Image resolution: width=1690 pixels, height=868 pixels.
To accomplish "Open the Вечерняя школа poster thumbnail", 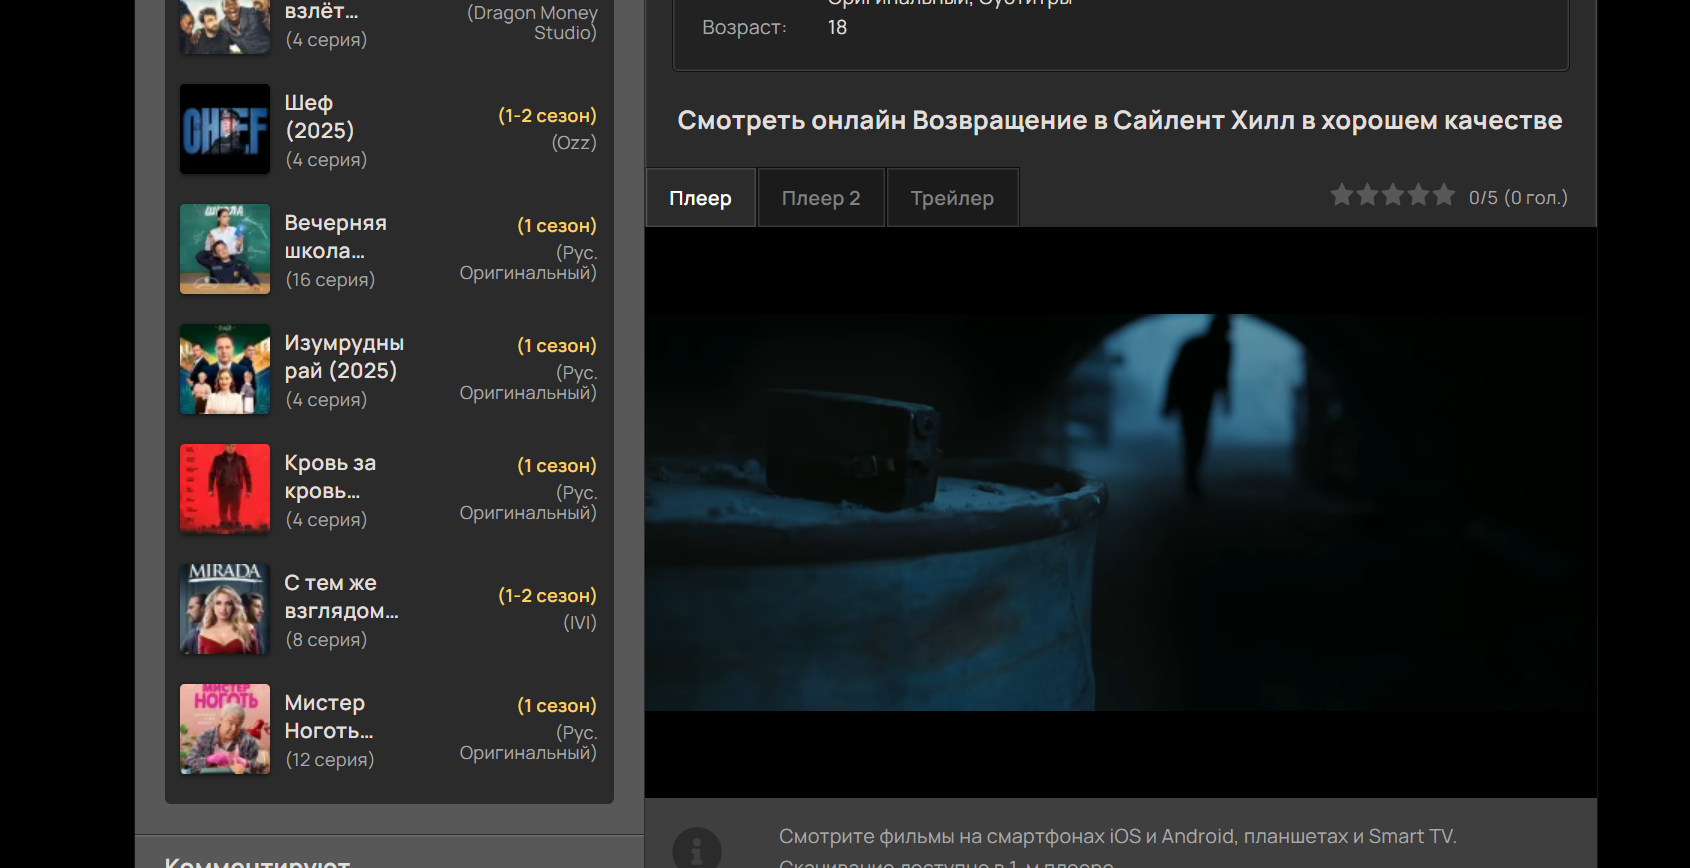I will point(225,249).
